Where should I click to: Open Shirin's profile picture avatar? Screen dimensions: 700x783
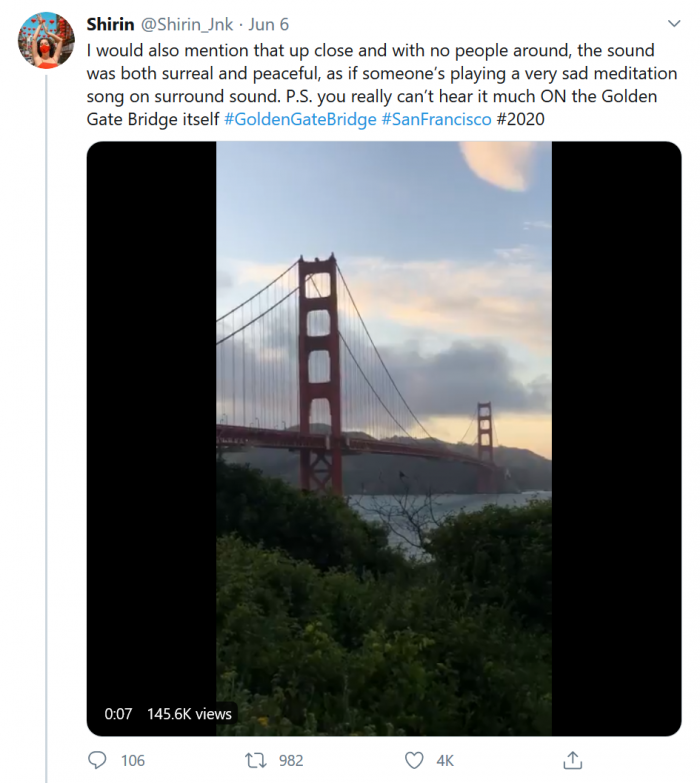click(46, 41)
